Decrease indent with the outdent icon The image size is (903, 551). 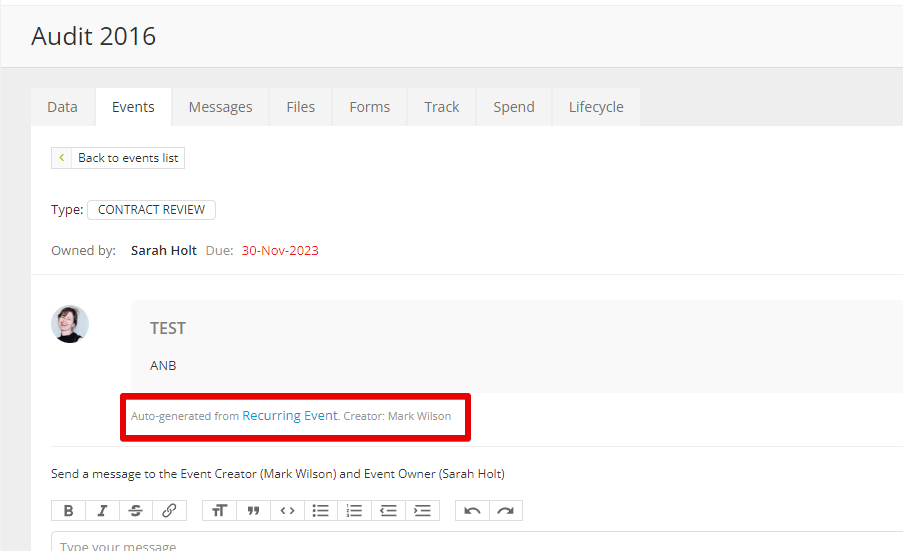click(388, 510)
